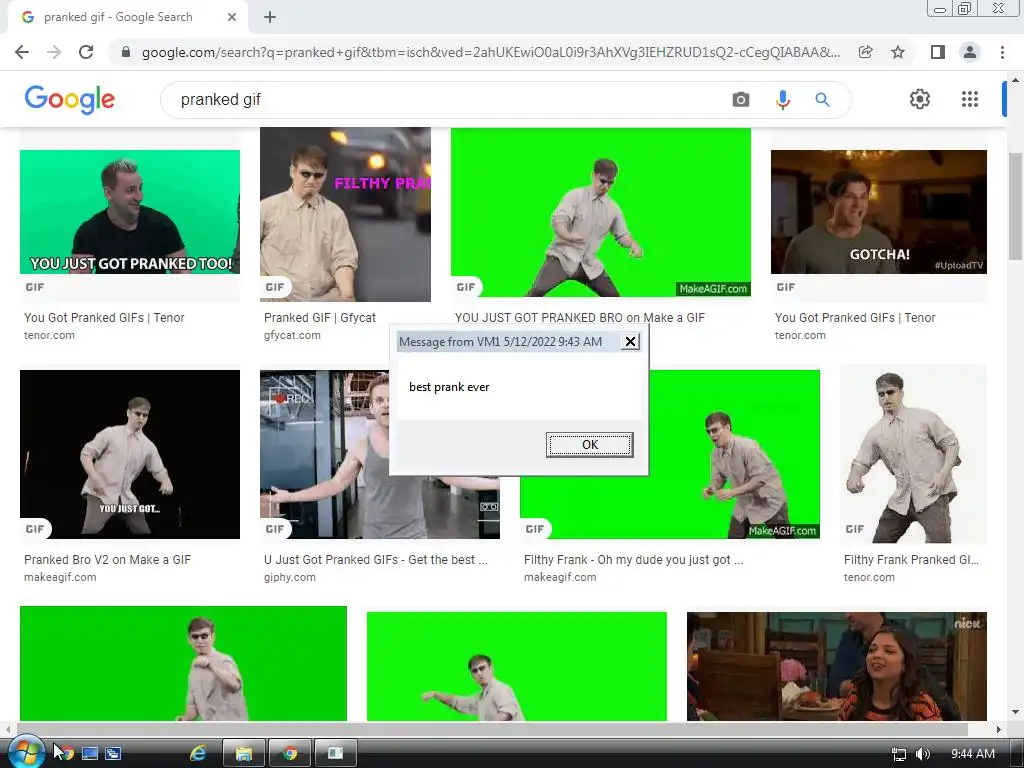Search by image with camera icon
Viewport: 1024px width, 768px height.
coord(741,100)
